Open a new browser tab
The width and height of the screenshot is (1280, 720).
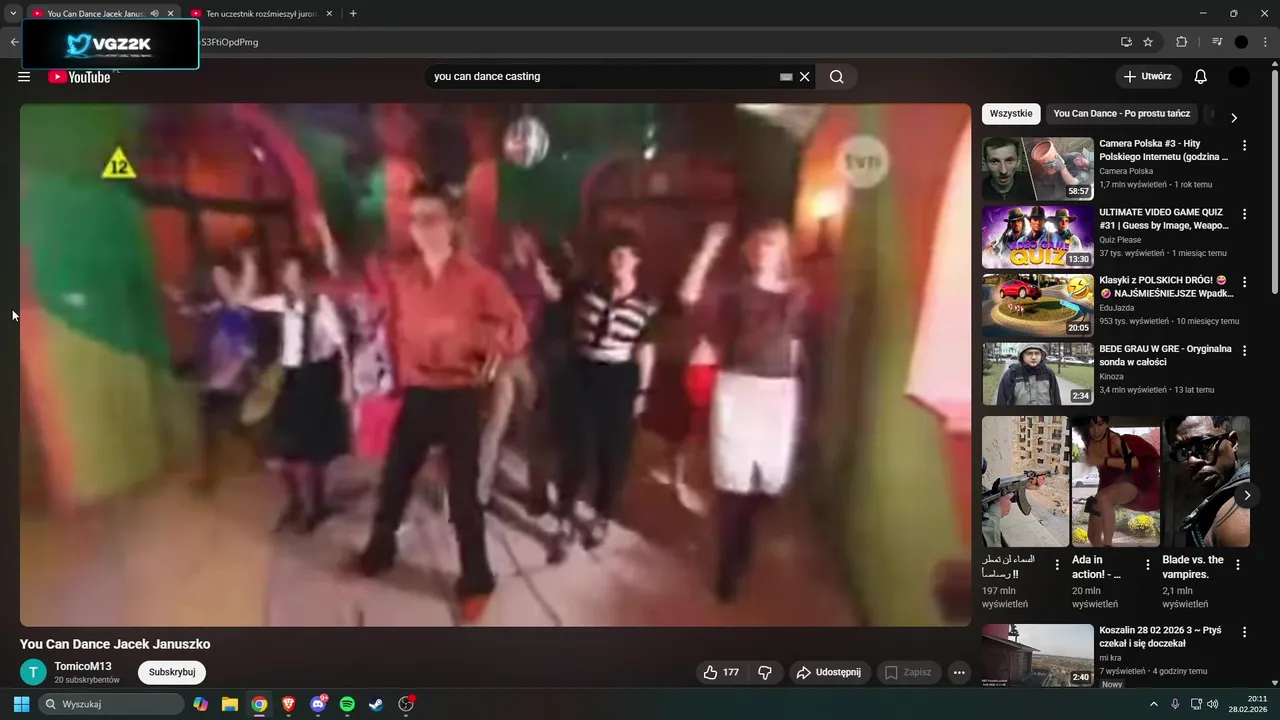pos(353,14)
